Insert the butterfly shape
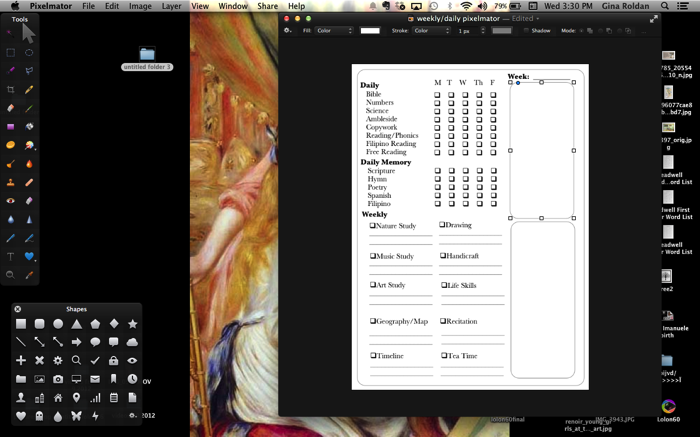Screen dimensions: 700x437 click(77, 415)
